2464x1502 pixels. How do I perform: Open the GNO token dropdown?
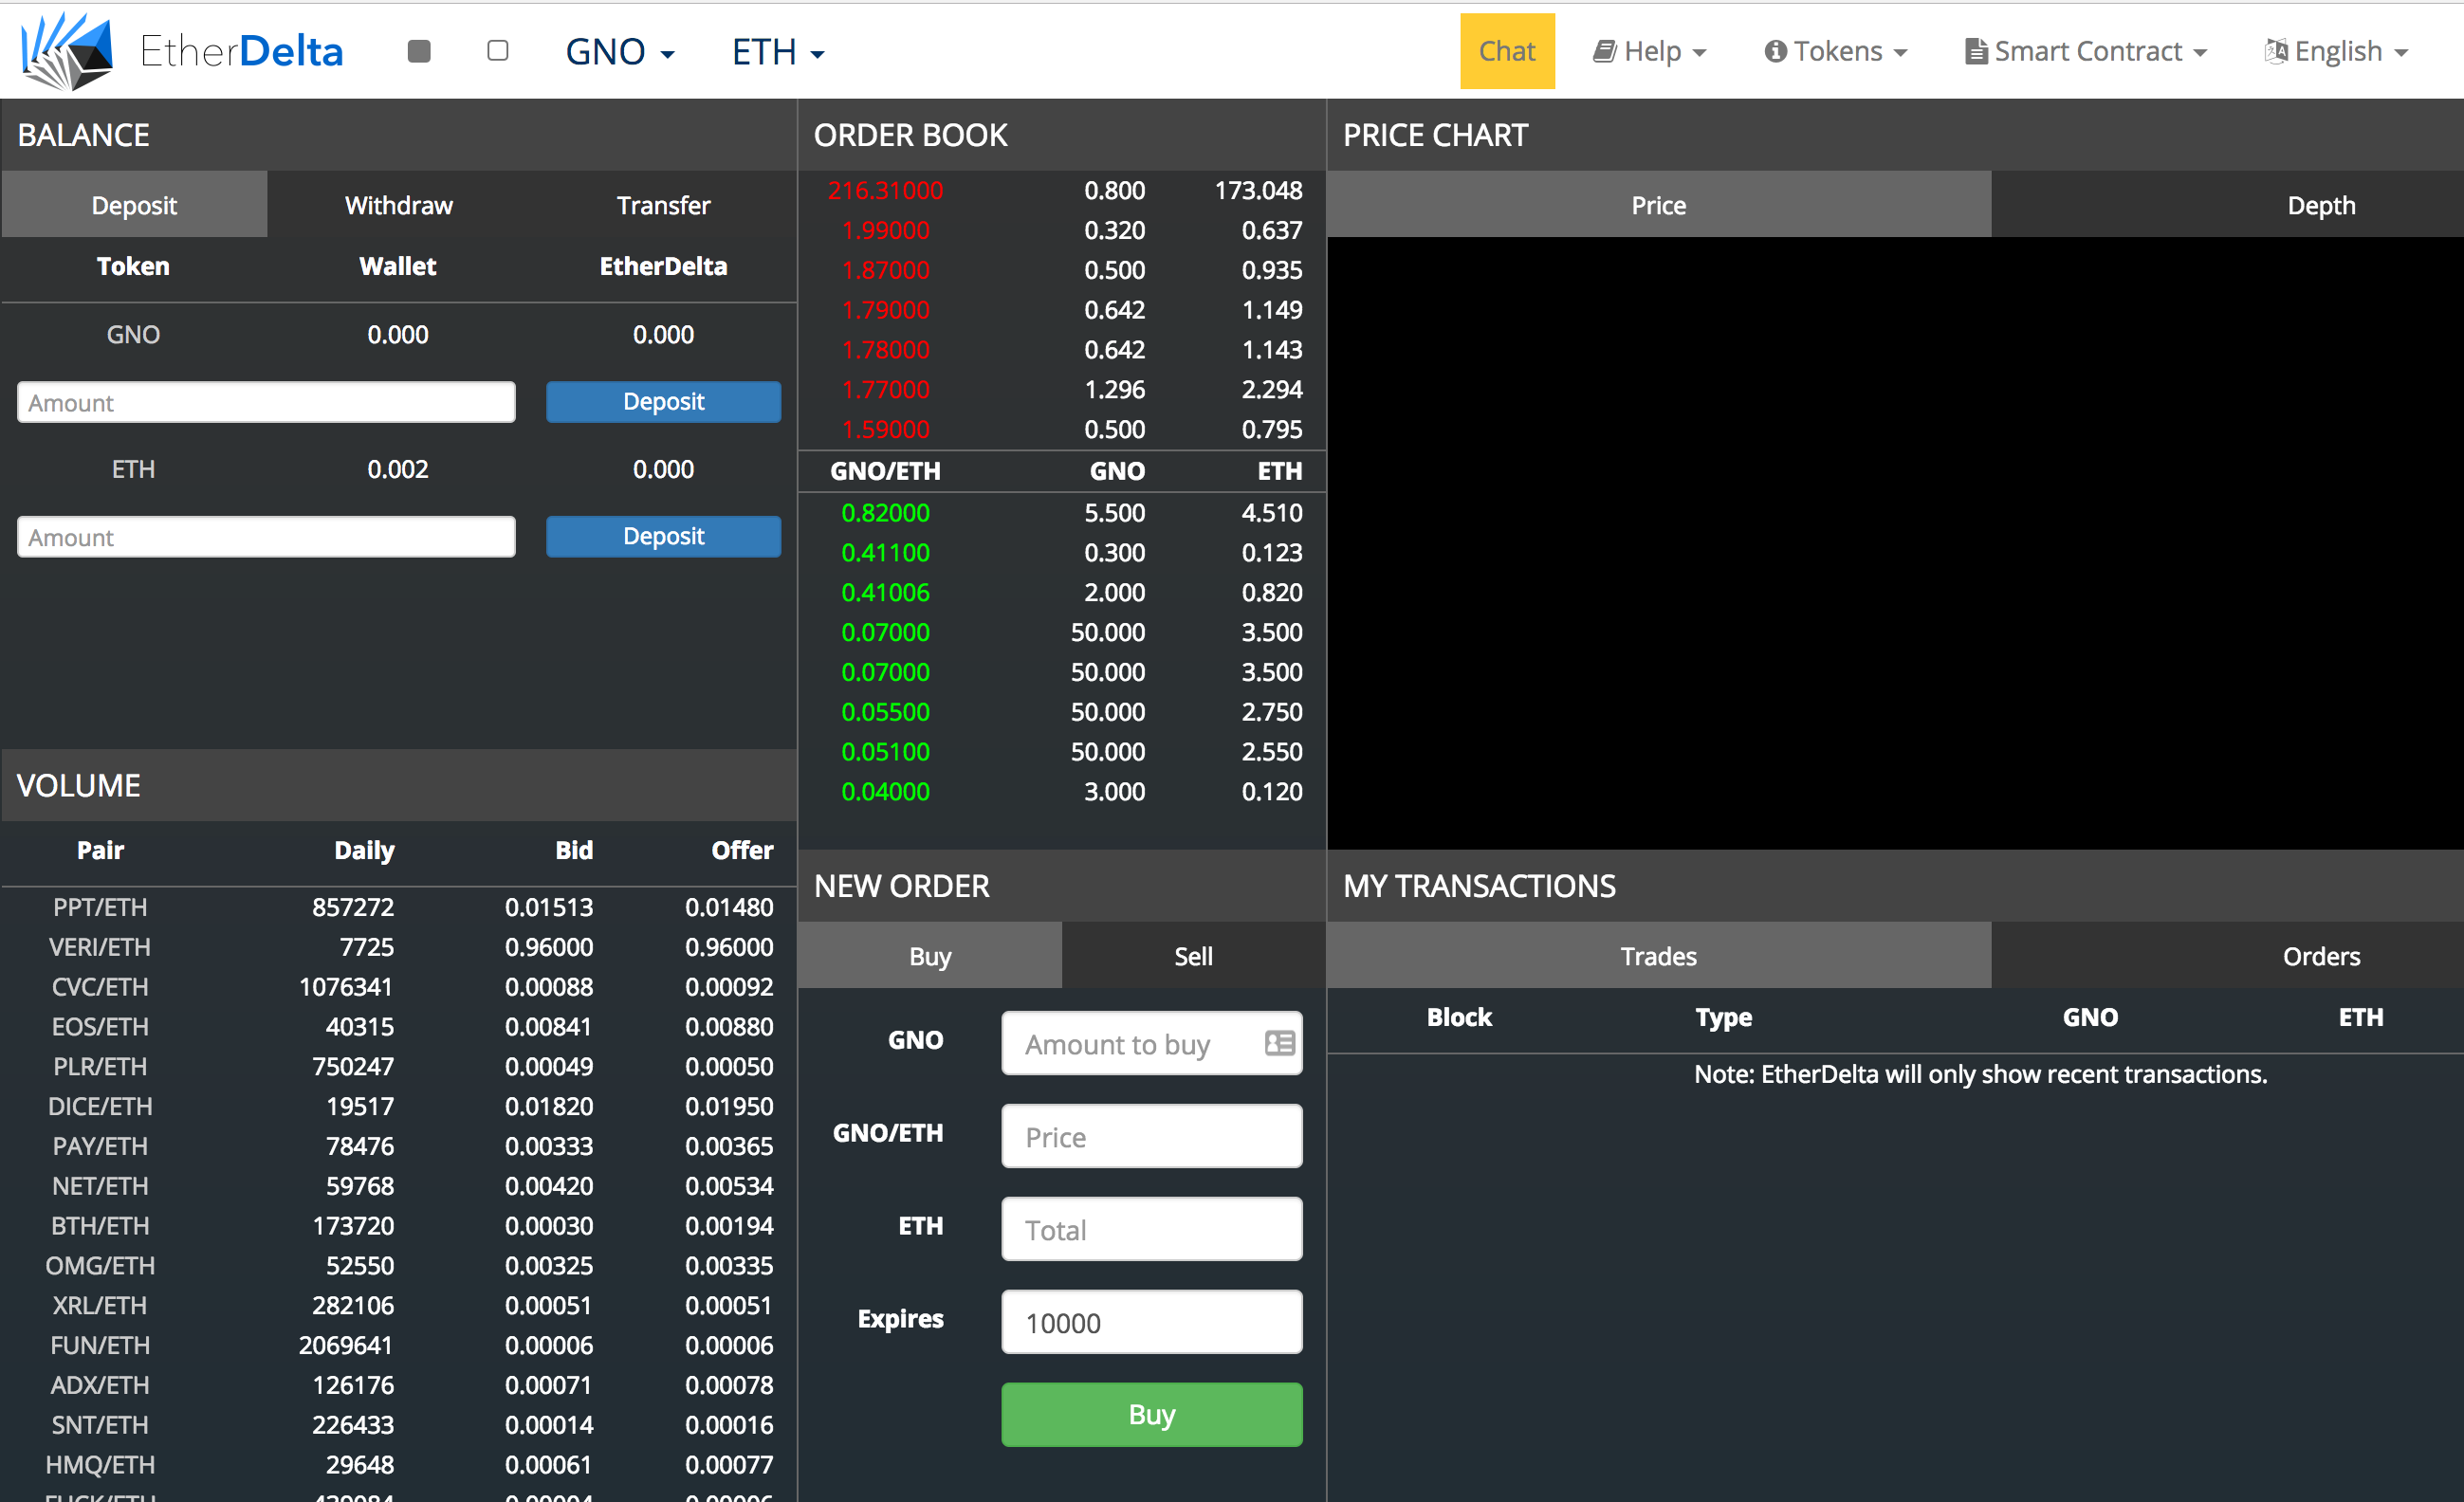619,51
